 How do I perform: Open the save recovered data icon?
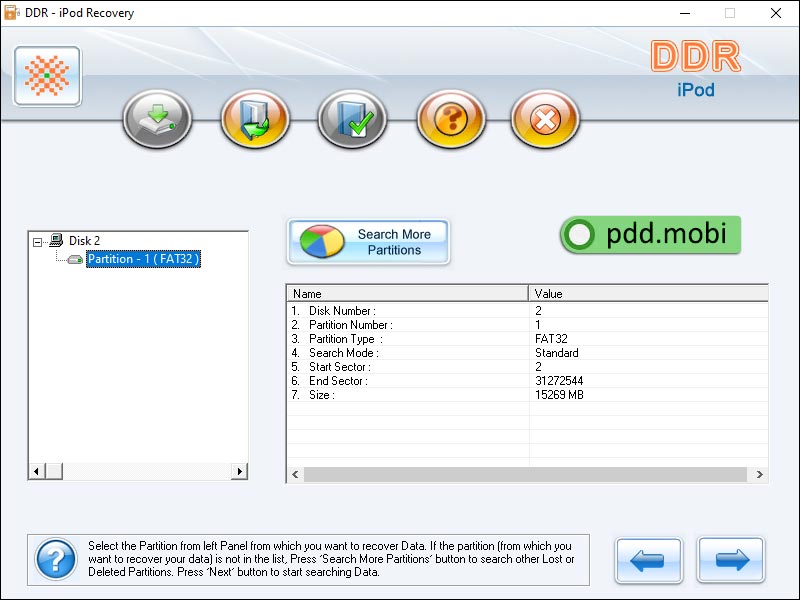click(253, 118)
